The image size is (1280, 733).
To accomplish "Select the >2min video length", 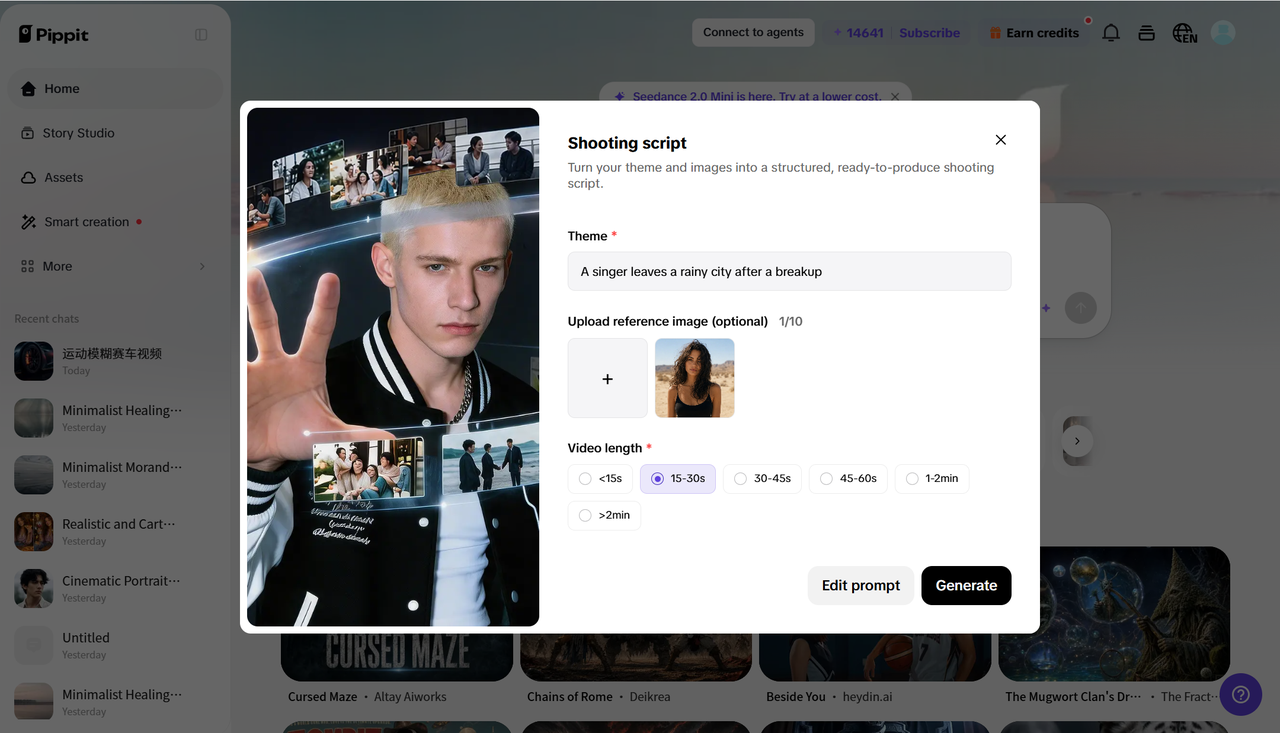I will (604, 515).
